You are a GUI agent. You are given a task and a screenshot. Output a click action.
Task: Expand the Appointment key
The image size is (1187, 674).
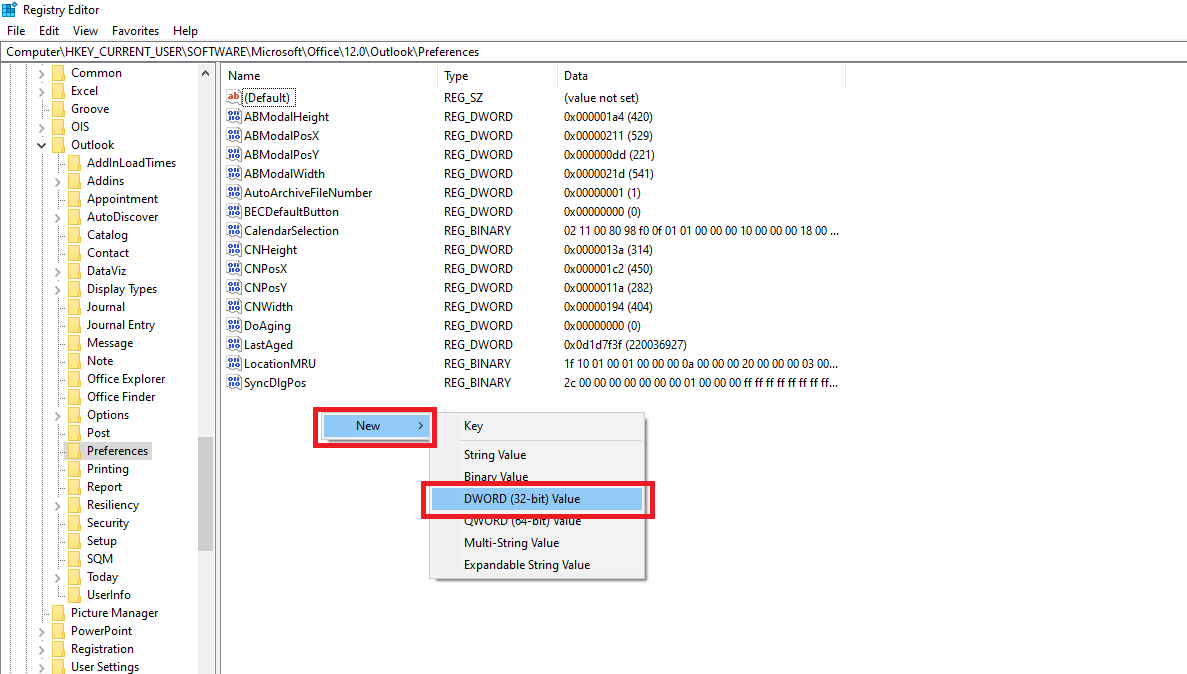click(x=57, y=198)
